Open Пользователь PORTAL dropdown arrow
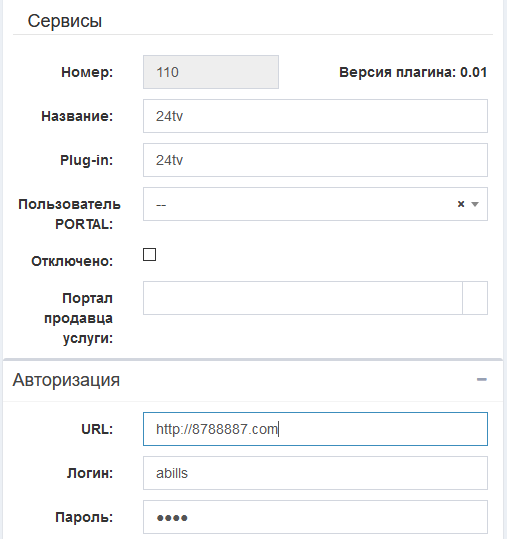The image size is (507, 539). pyautogui.click(x=475, y=204)
